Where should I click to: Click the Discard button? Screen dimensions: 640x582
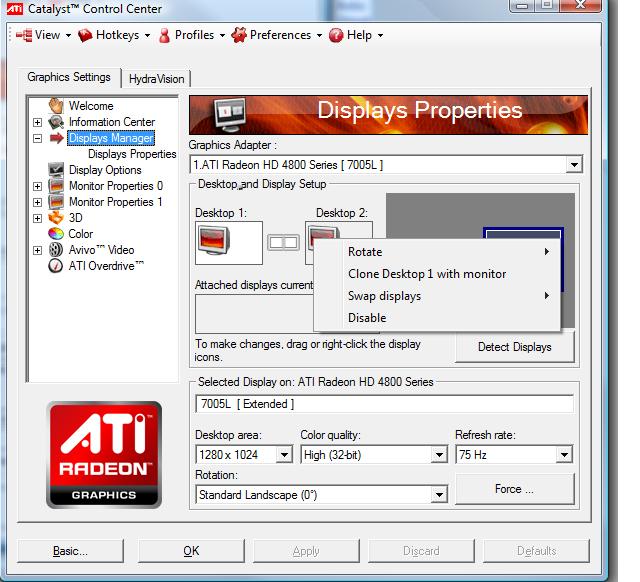(421, 551)
